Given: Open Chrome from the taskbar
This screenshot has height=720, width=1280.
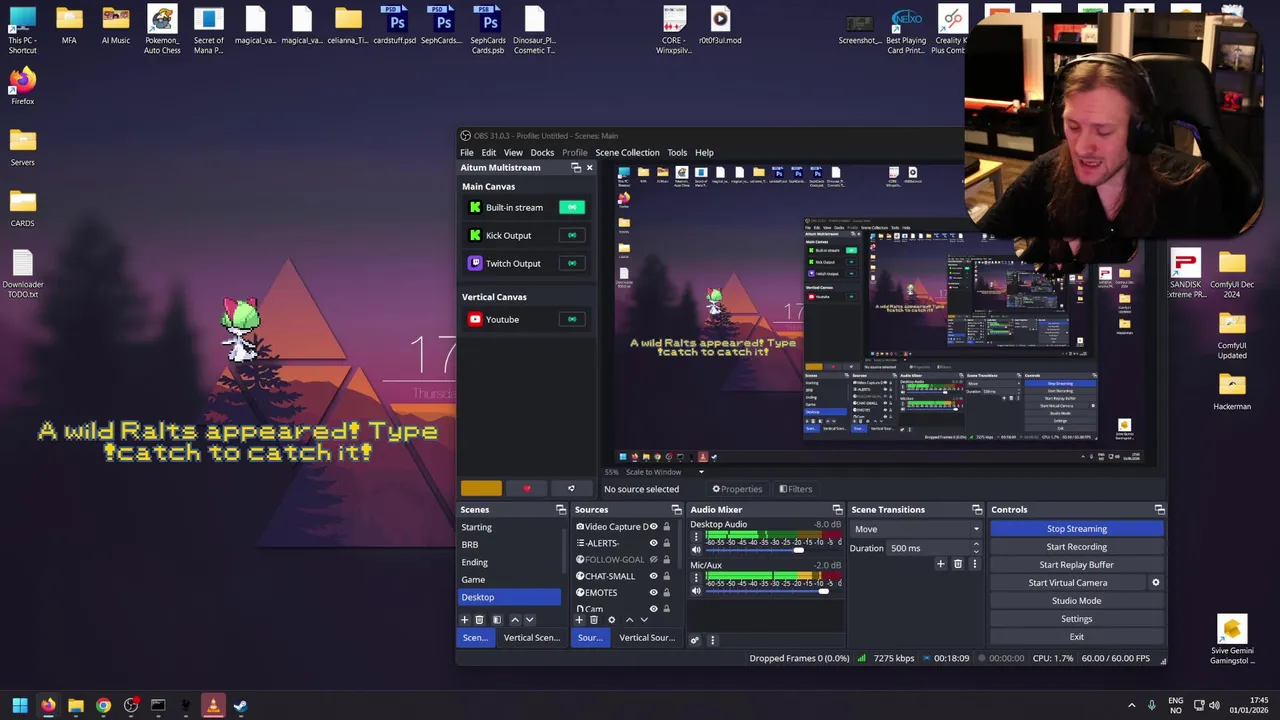Looking at the screenshot, I should (x=103, y=706).
